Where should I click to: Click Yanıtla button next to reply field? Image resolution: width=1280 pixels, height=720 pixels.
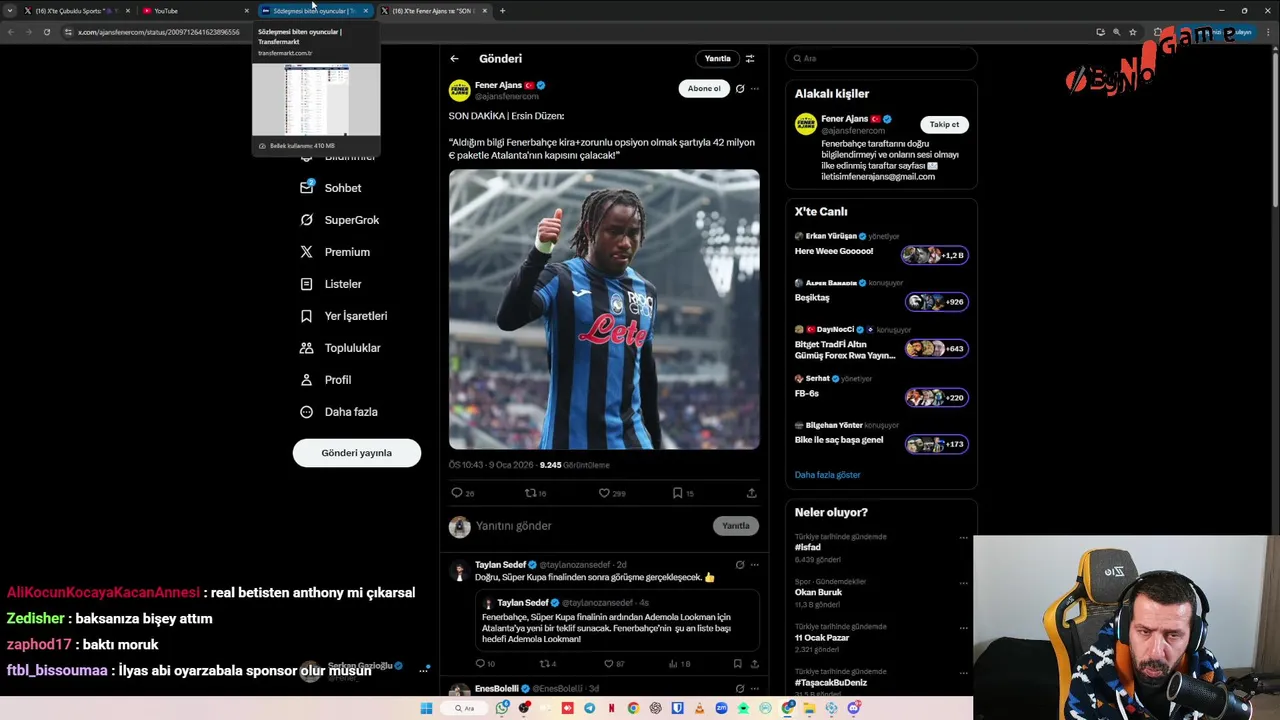tap(736, 526)
